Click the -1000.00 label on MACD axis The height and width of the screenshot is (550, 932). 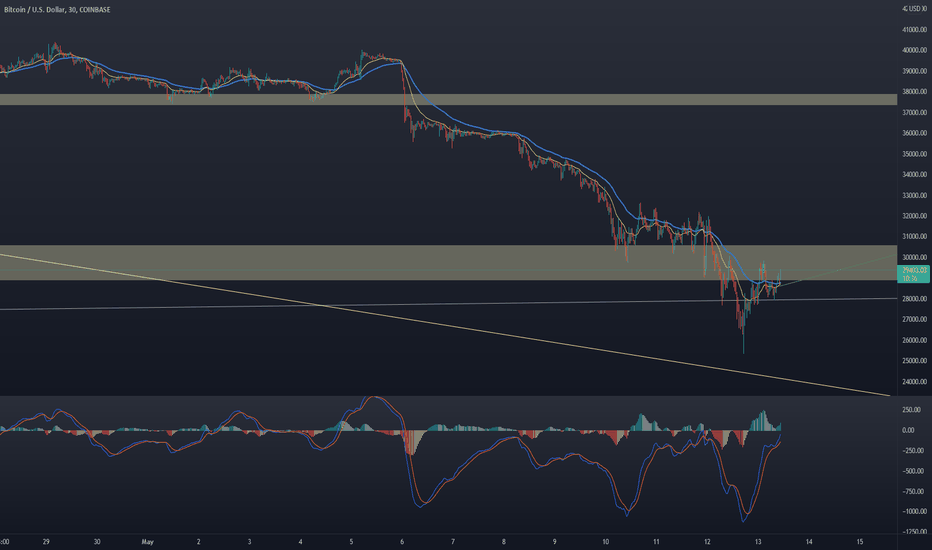[914, 511]
